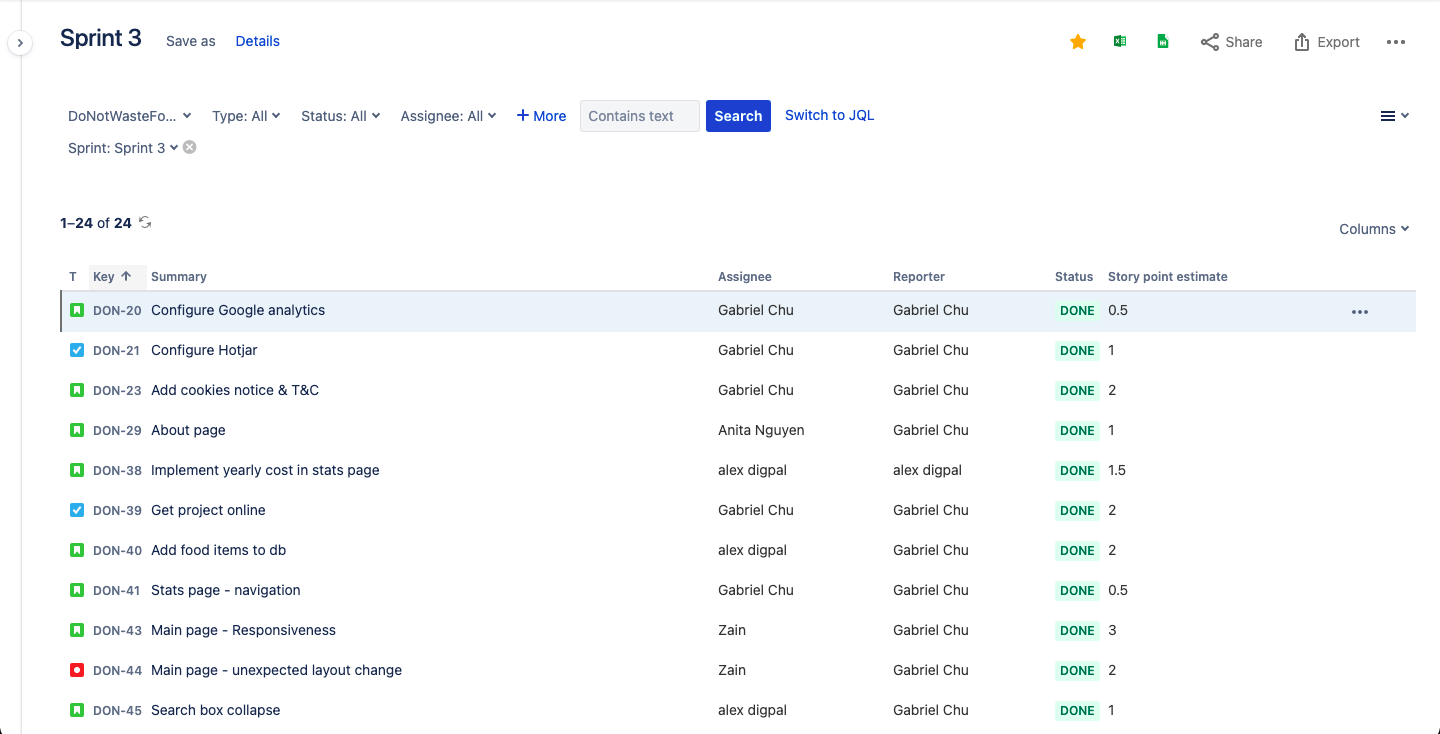Screen dimensions: 1440x734
Task: Sort by the Status column
Action: (1074, 276)
